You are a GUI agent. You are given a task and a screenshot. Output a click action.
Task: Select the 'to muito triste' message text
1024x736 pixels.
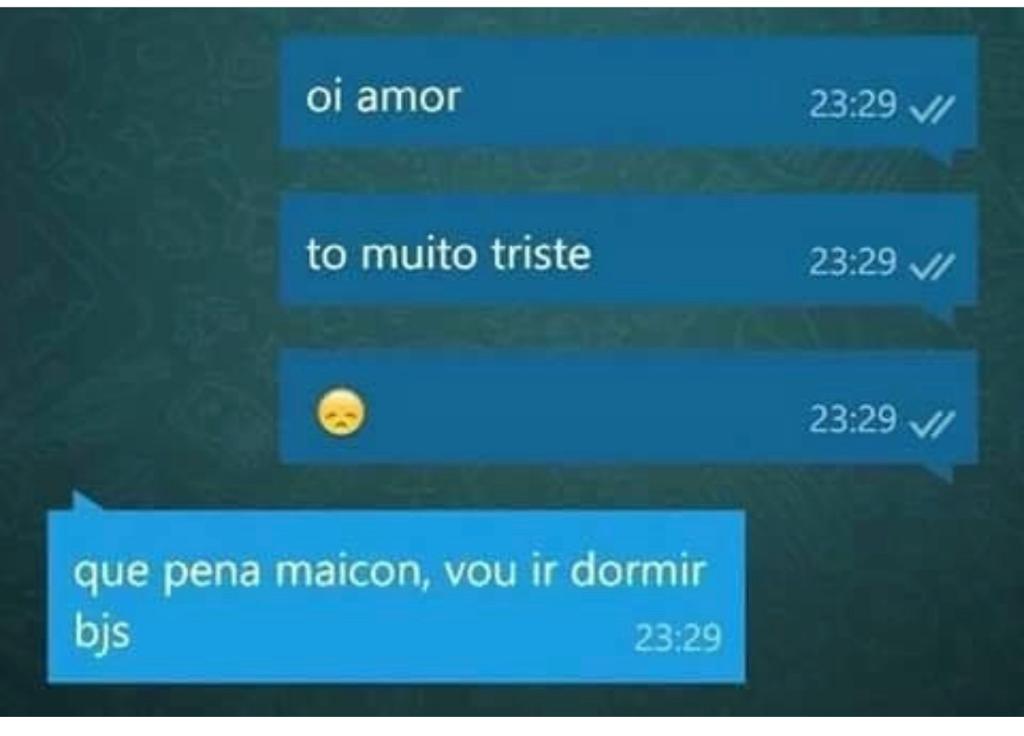pos(449,253)
